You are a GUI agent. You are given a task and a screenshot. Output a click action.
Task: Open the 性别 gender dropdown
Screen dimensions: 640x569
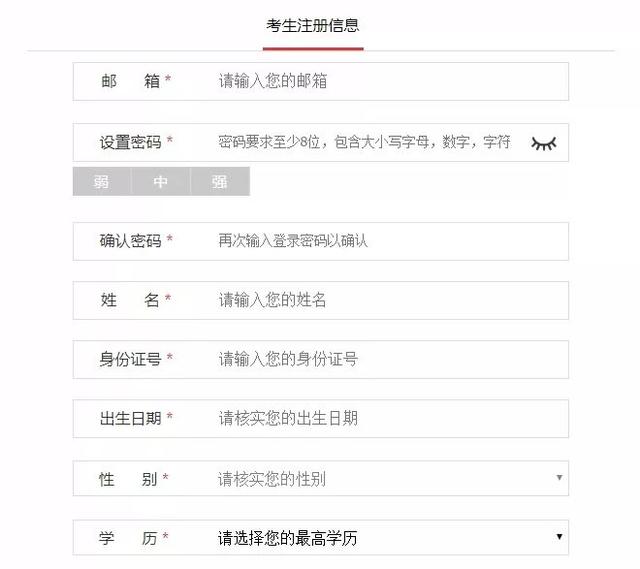pos(320,478)
